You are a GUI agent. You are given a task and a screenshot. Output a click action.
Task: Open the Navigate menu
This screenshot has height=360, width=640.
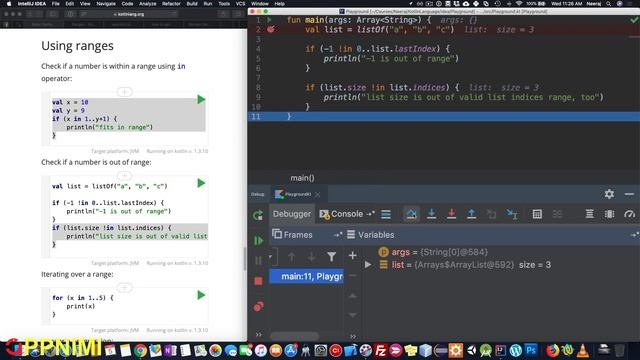point(106,4)
